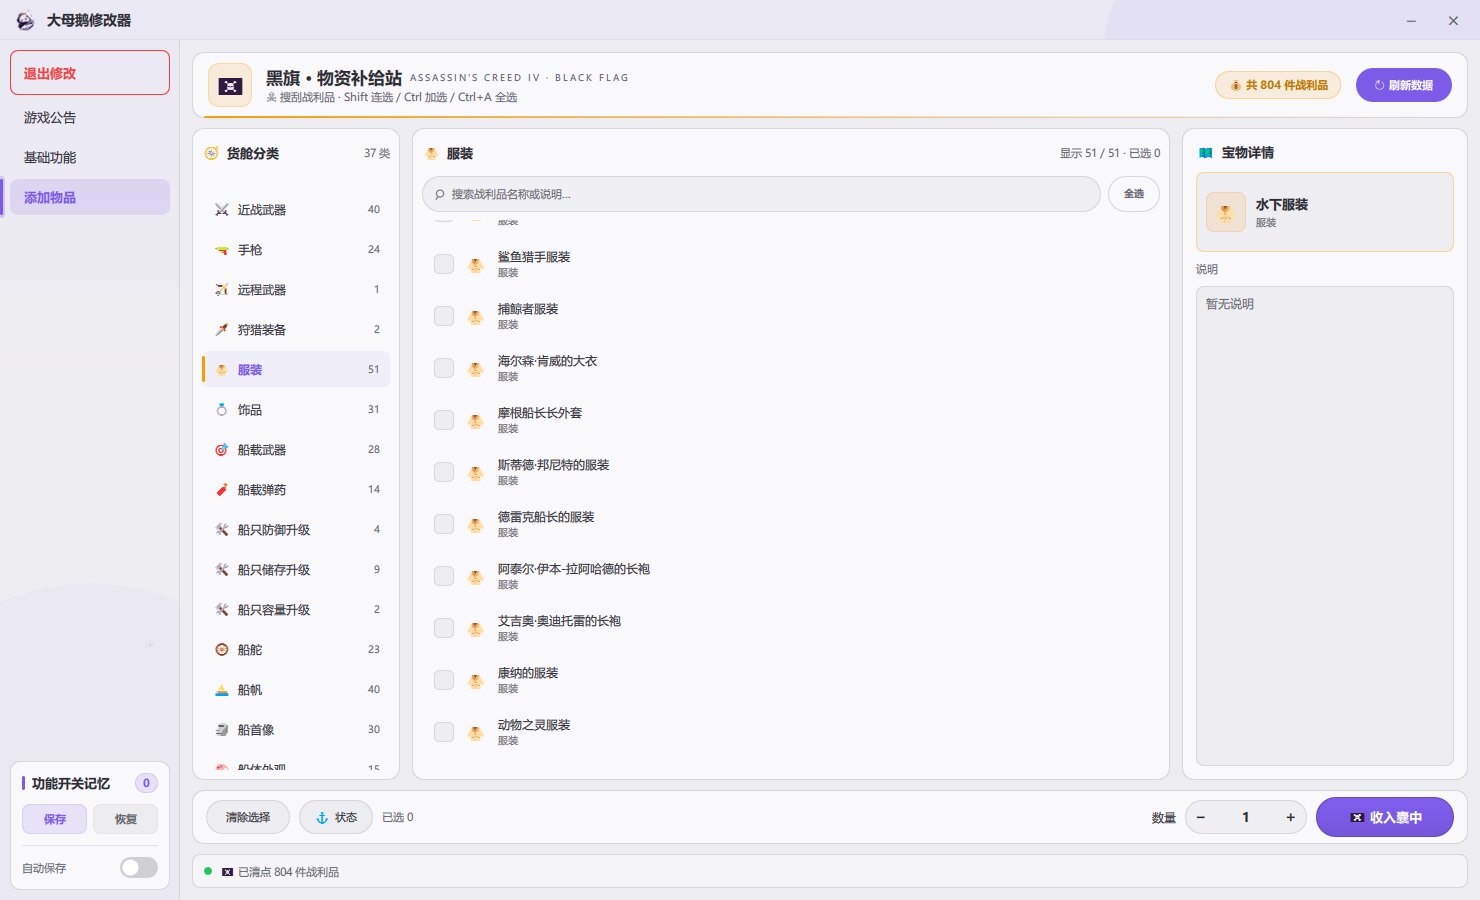This screenshot has height=900, width=1480.
Task: Click the dagger icon beside 狩猎装备
Action: pos(222,330)
